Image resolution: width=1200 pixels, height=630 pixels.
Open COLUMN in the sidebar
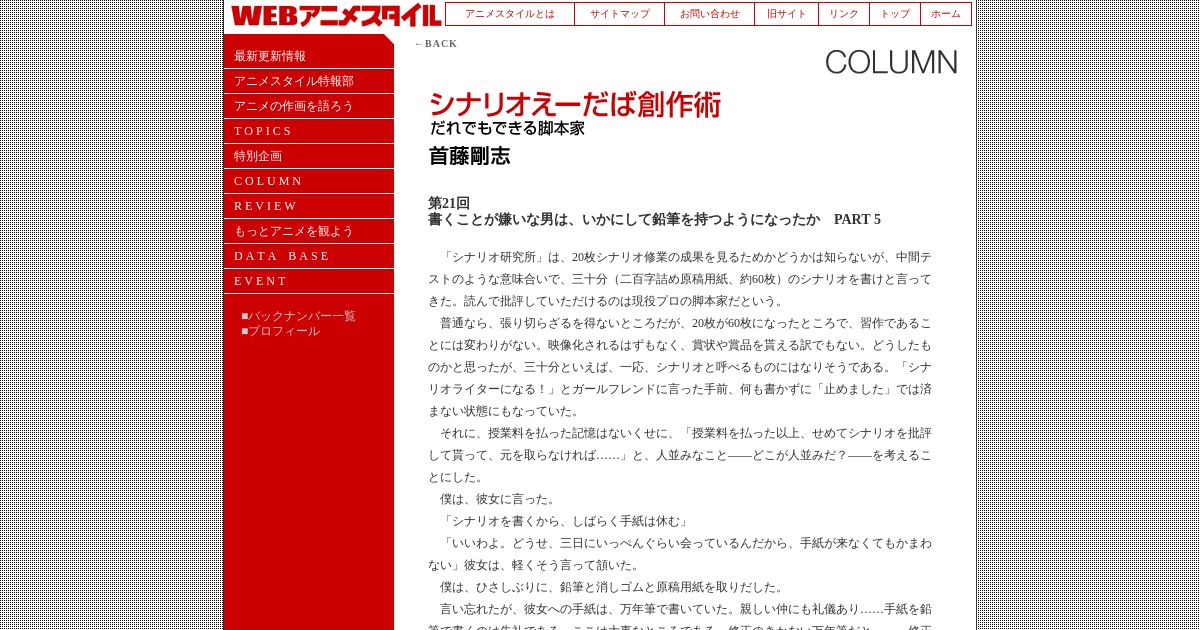click(309, 181)
